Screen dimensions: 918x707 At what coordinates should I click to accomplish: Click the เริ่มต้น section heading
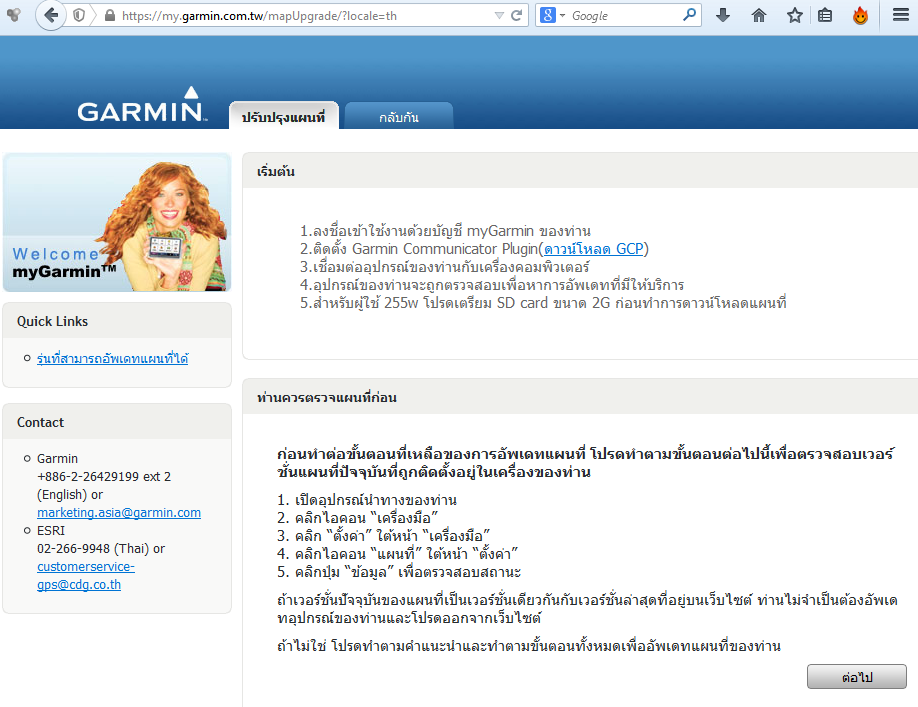[276, 171]
